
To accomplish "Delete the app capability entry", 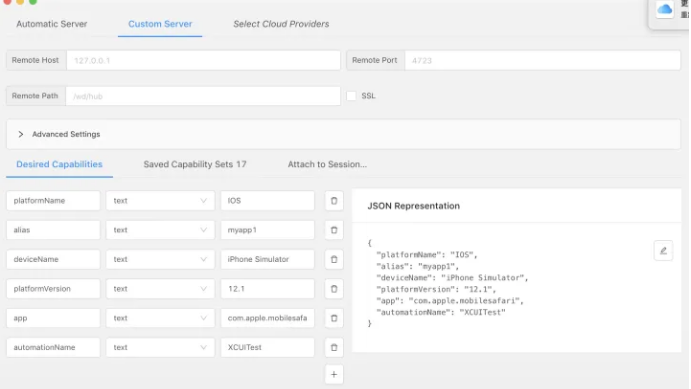I will tap(334, 318).
